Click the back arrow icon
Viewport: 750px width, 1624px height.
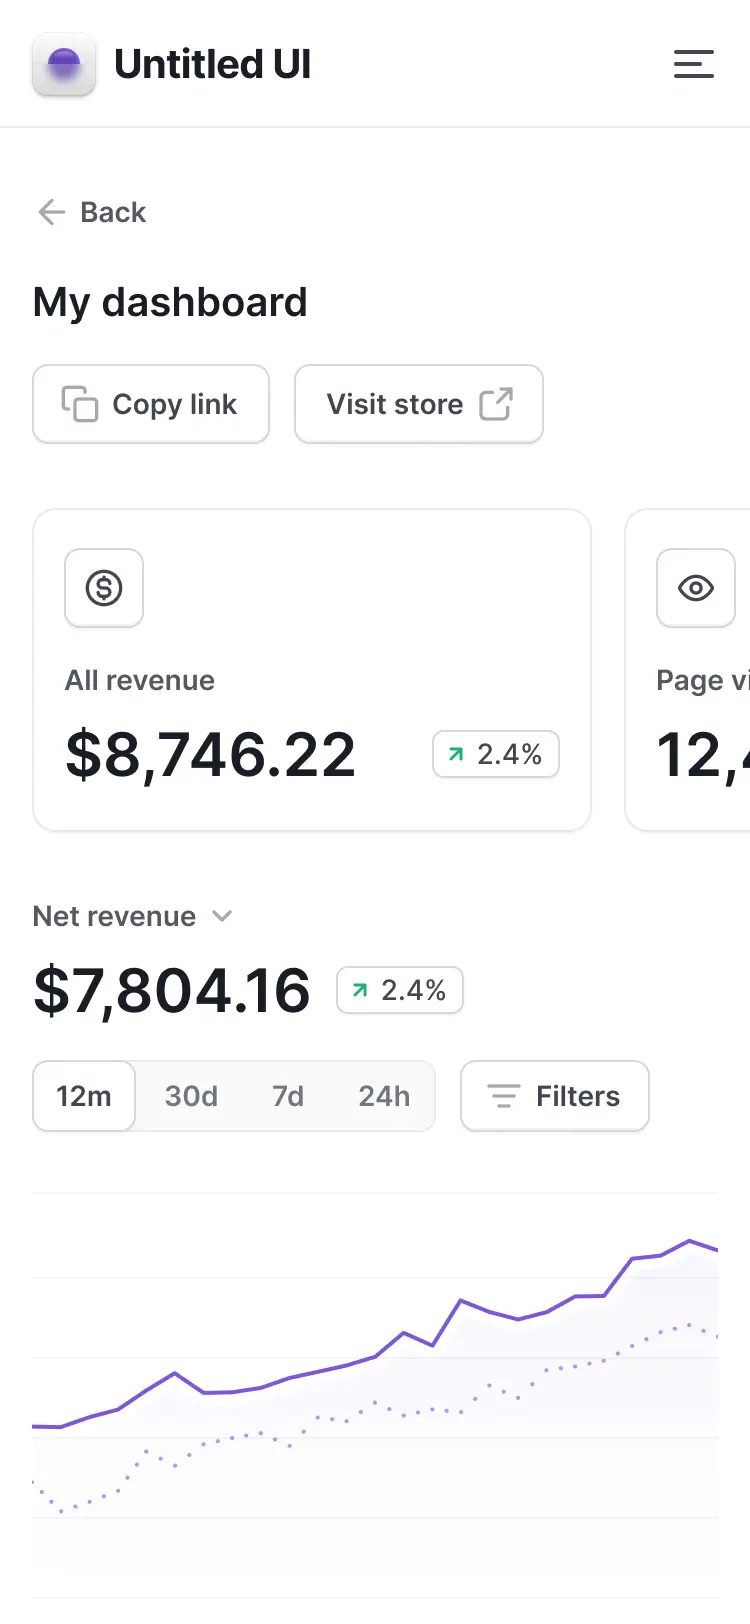51,212
